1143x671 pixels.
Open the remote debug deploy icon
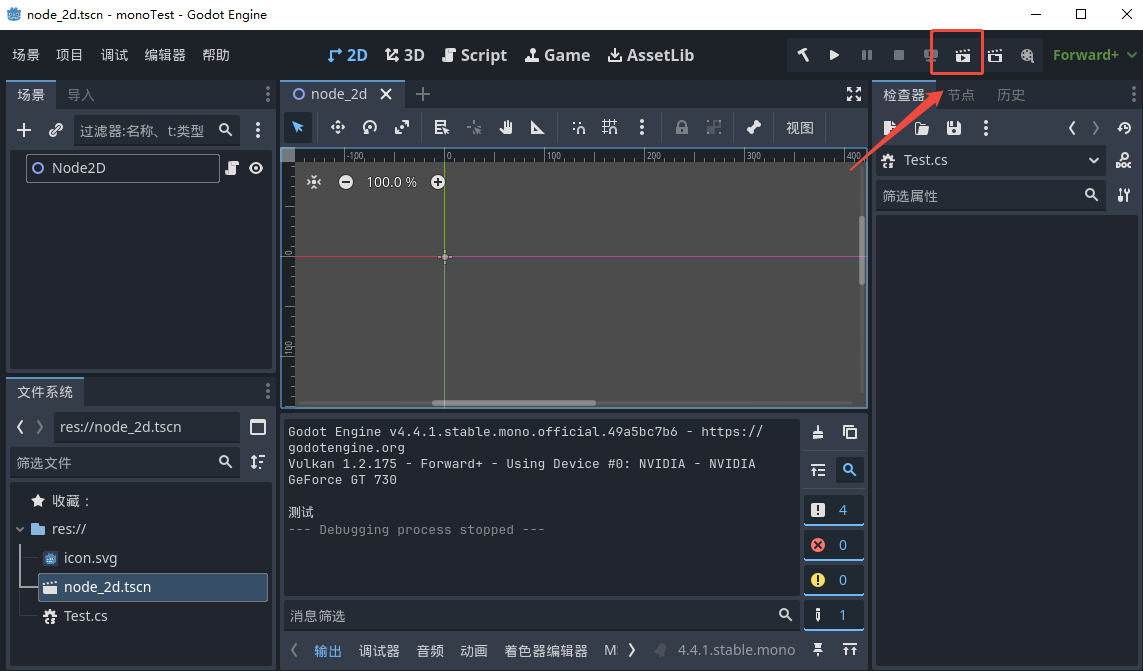(x=931, y=55)
